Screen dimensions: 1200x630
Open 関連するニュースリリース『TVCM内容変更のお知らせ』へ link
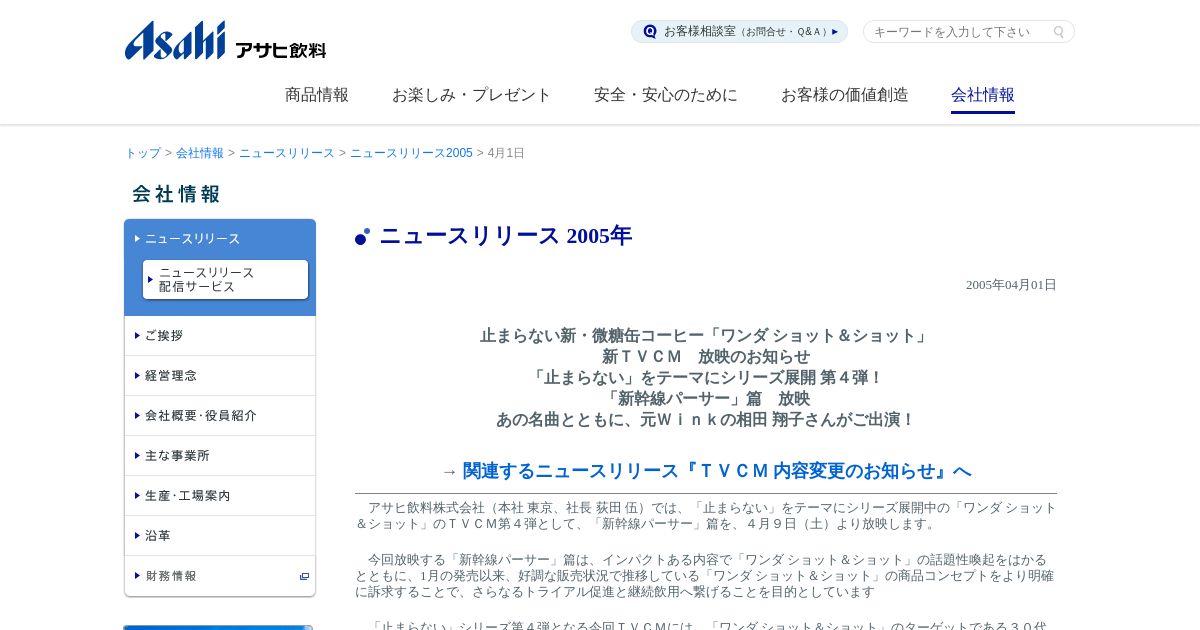717,471
